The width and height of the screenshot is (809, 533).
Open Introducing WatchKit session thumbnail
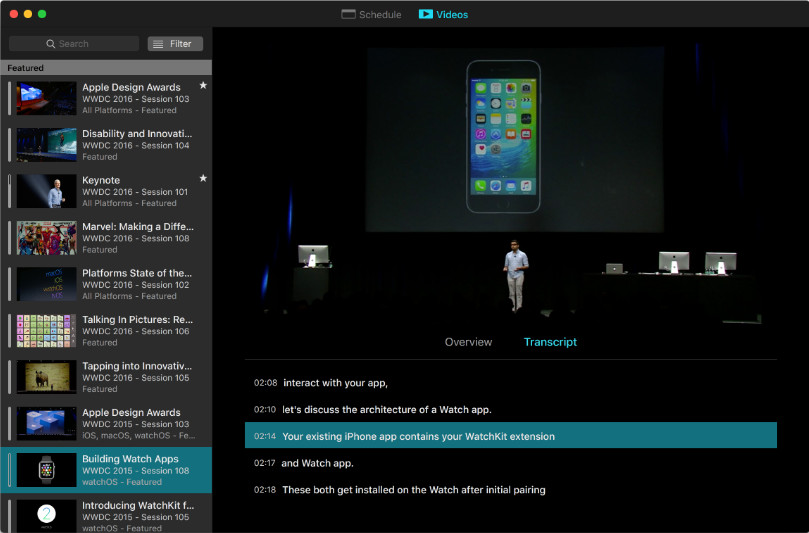click(46, 516)
